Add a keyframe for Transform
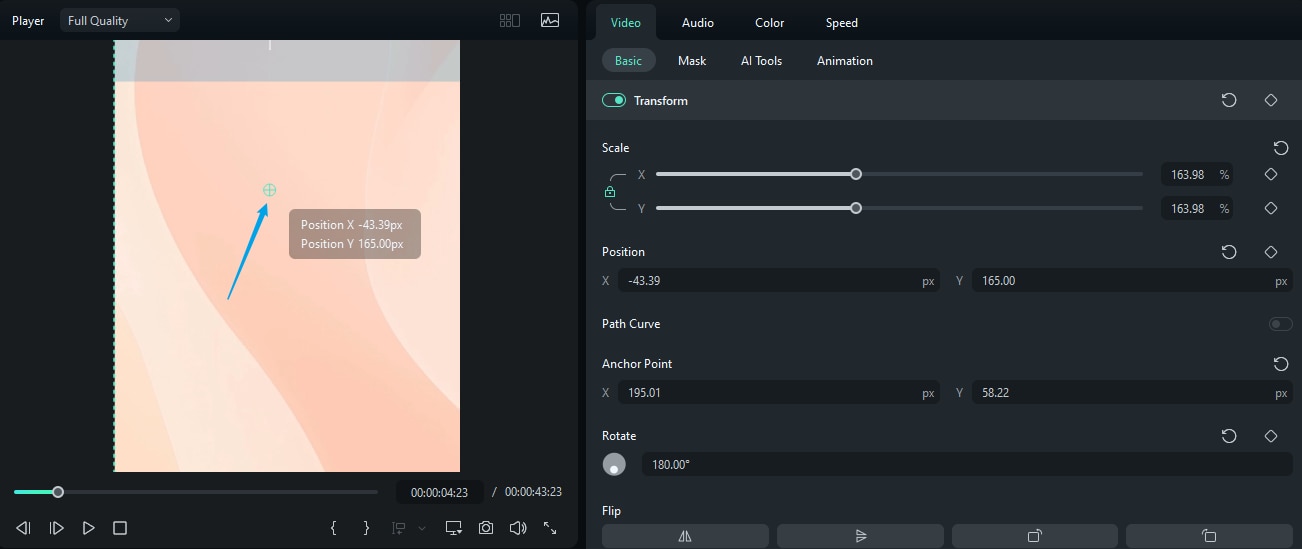 (1271, 100)
